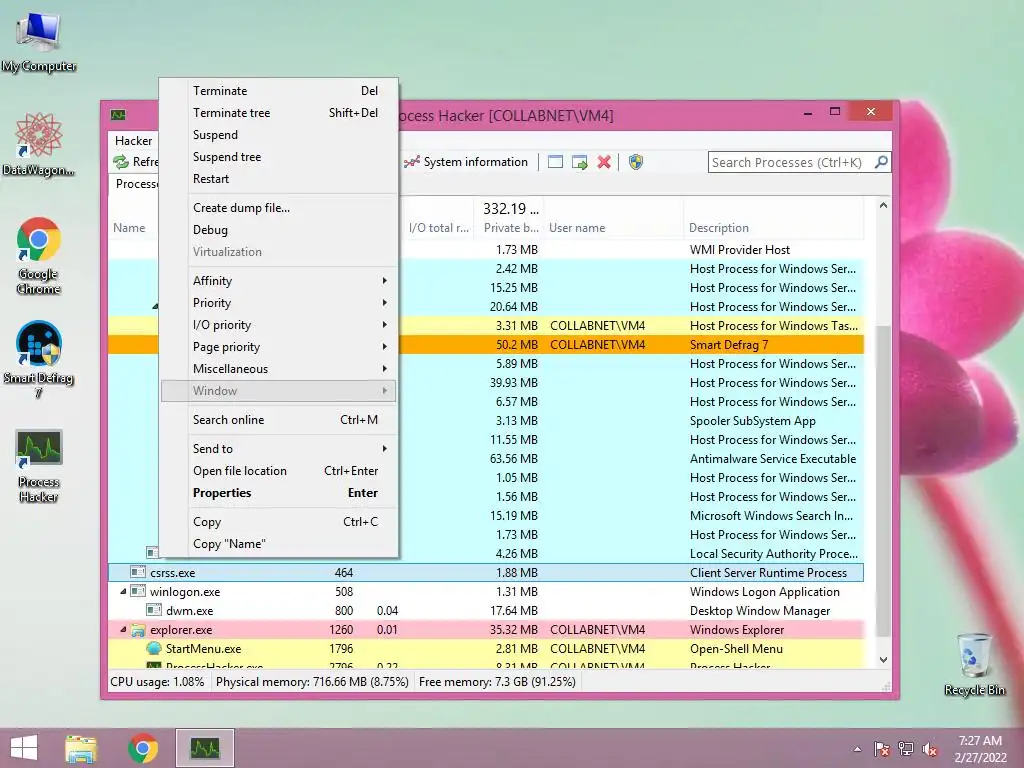Open Process Hacker desktop shortcut
Viewport: 1024px width, 768px height.
(39, 466)
